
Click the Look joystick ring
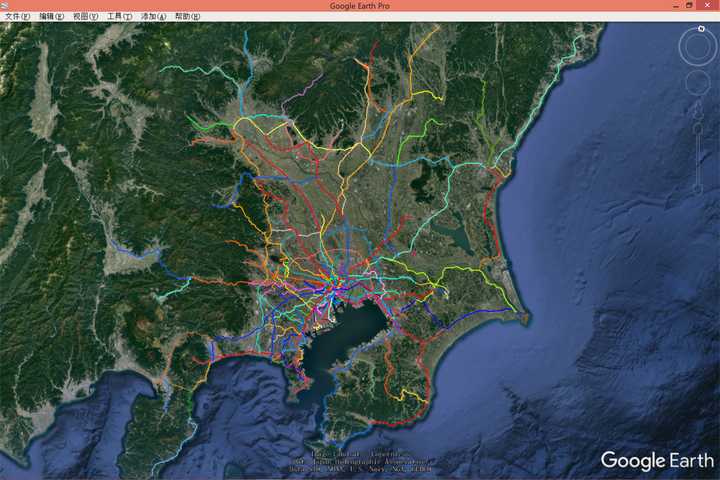[x=698, y=46]
